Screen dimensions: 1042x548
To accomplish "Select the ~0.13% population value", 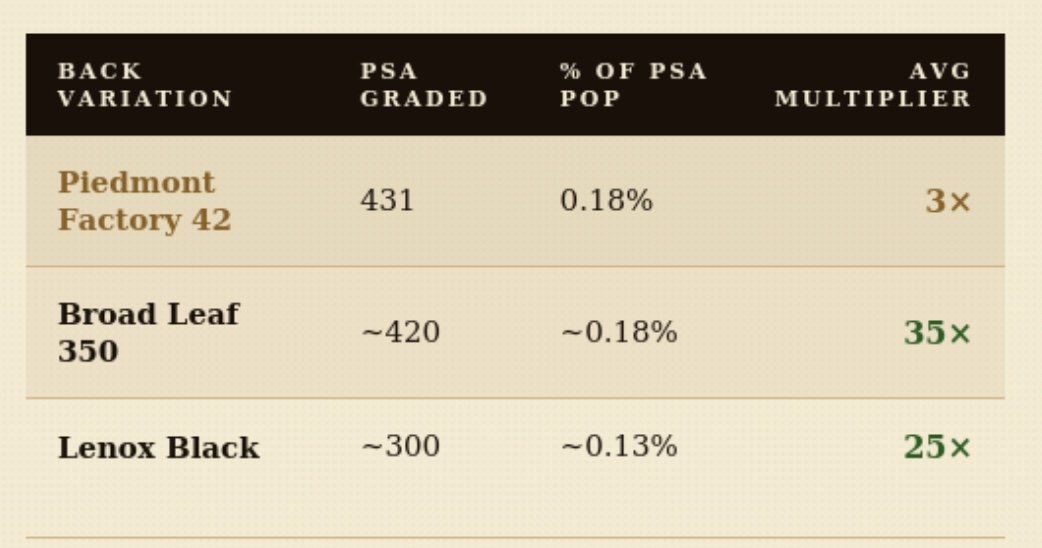I will click(x=618, y=446).
